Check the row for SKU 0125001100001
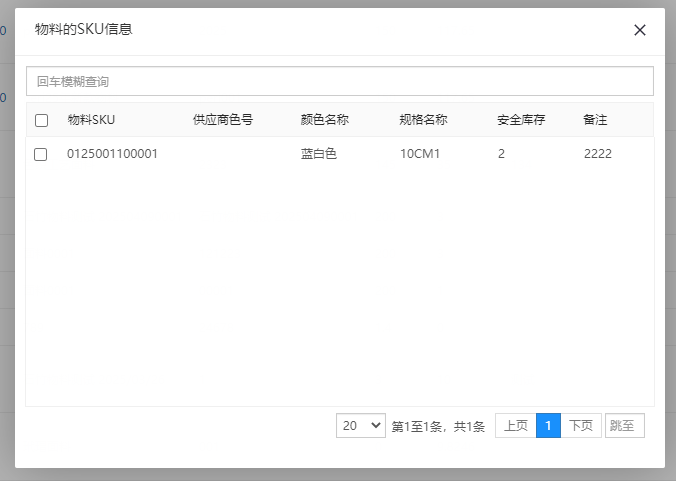This screenshot has height=481, width=676. pyautogui.click(x=41, y=154)
